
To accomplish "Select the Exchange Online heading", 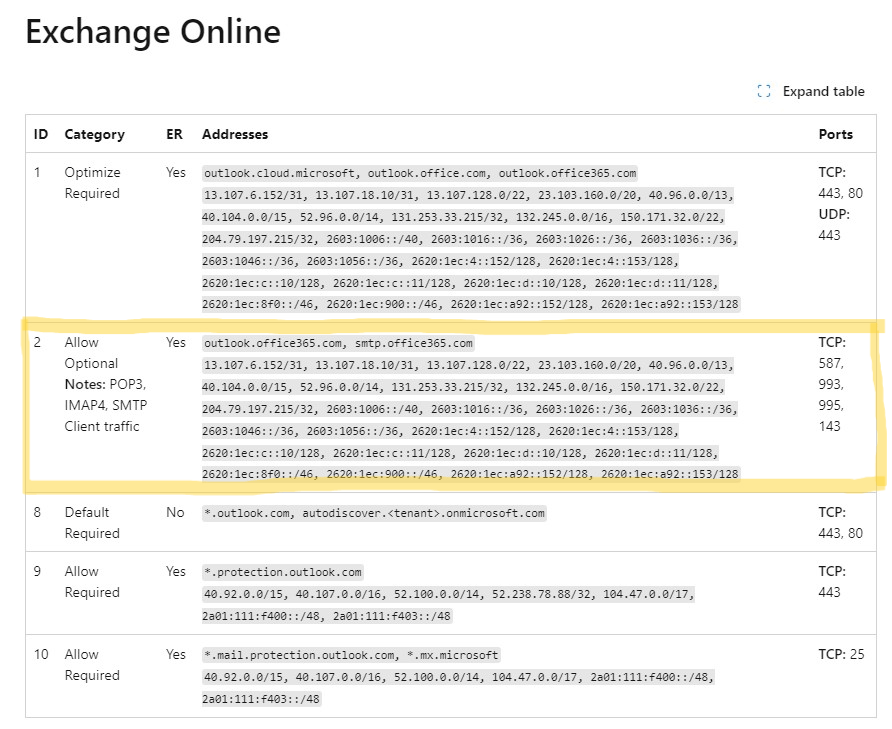I will pos(153,31).
